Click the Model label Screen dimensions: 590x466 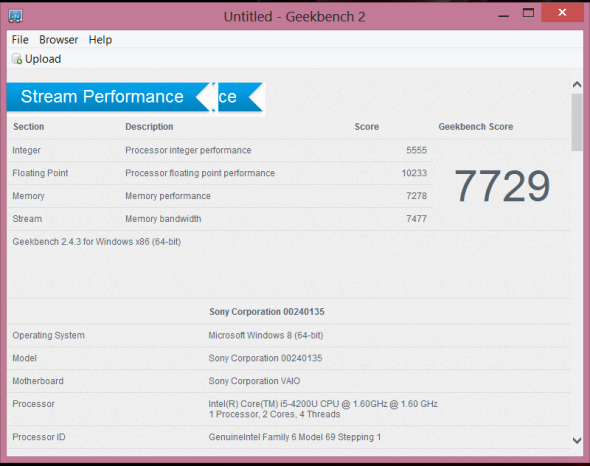coord(24,358)
